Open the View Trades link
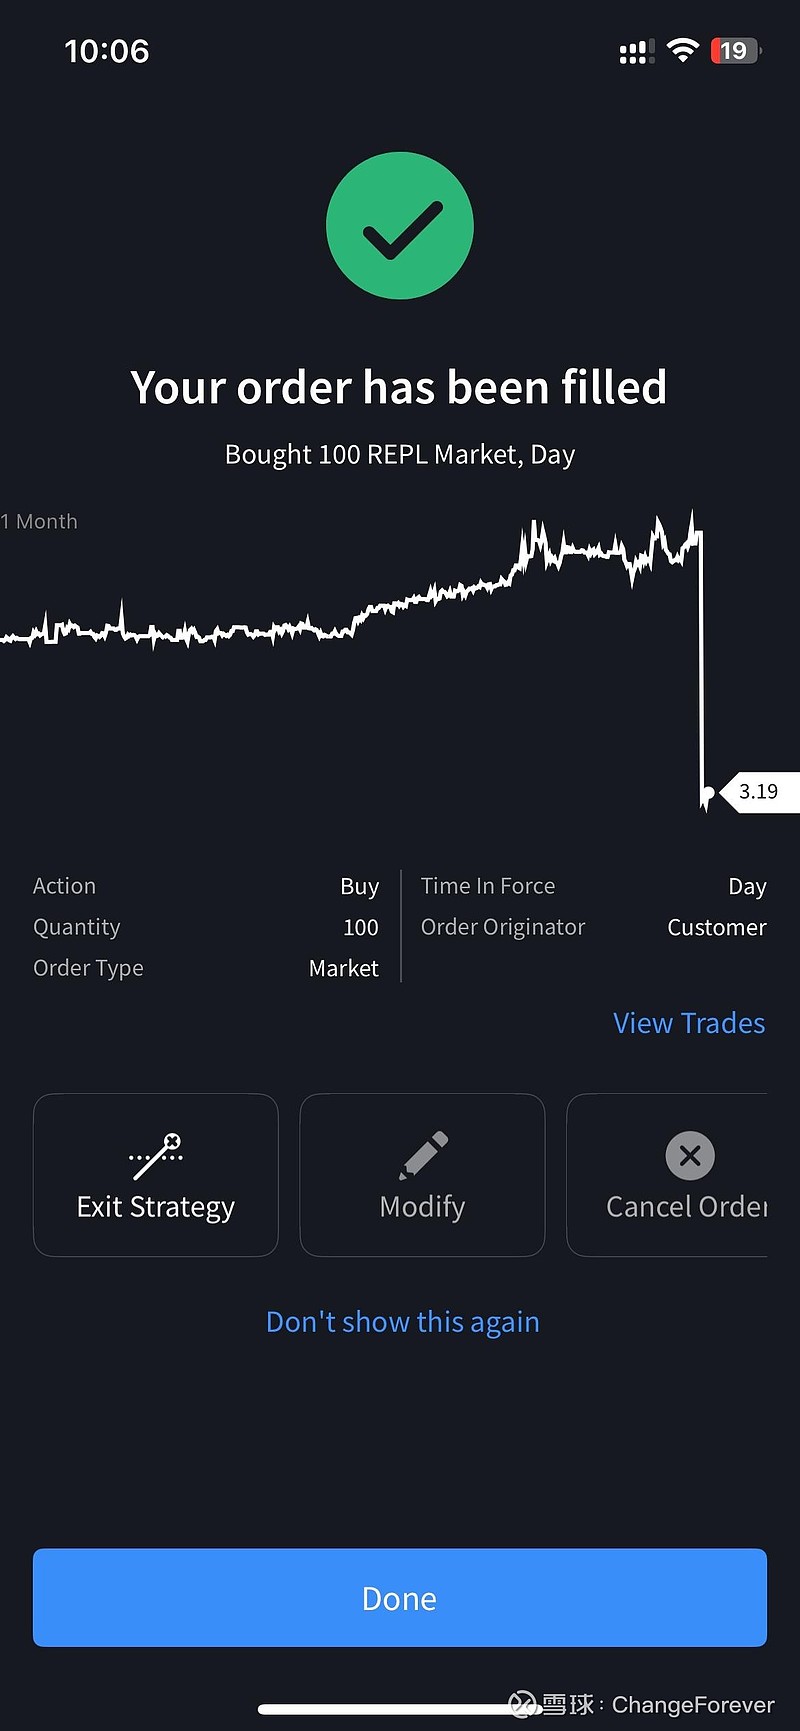 pyautogui.click(x=689, y=1023)
